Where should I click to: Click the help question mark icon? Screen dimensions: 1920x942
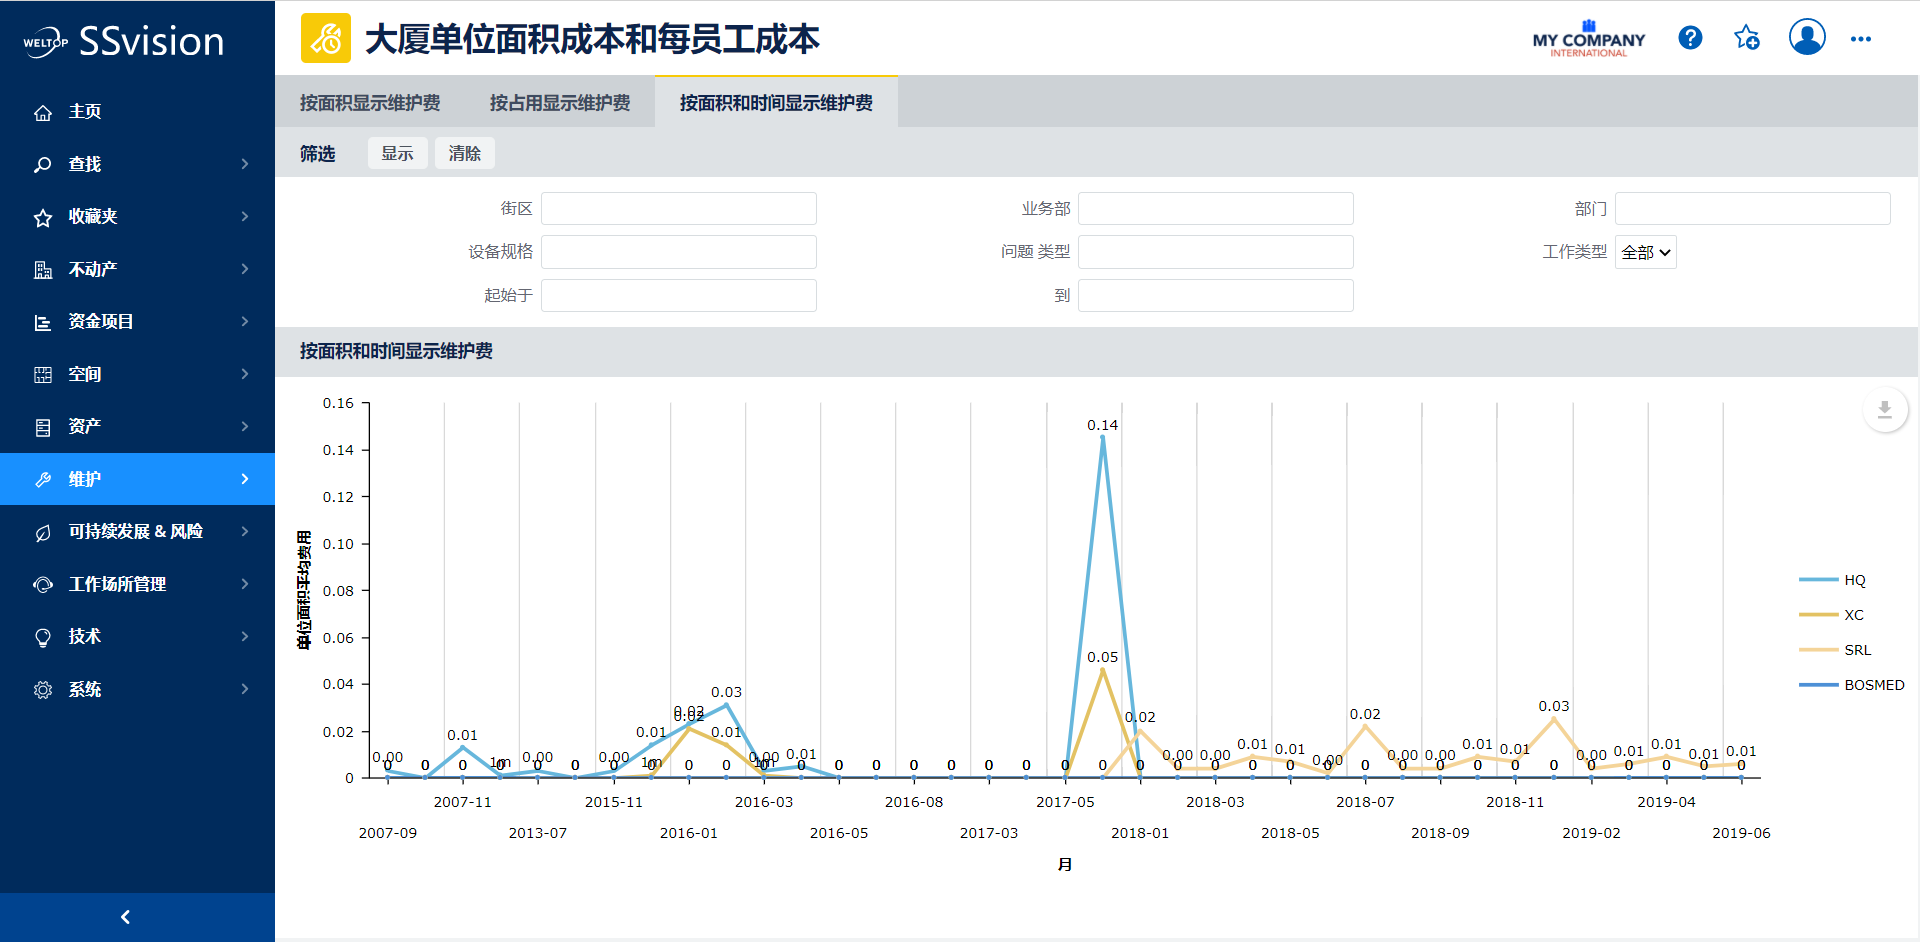pos(1690,38)
